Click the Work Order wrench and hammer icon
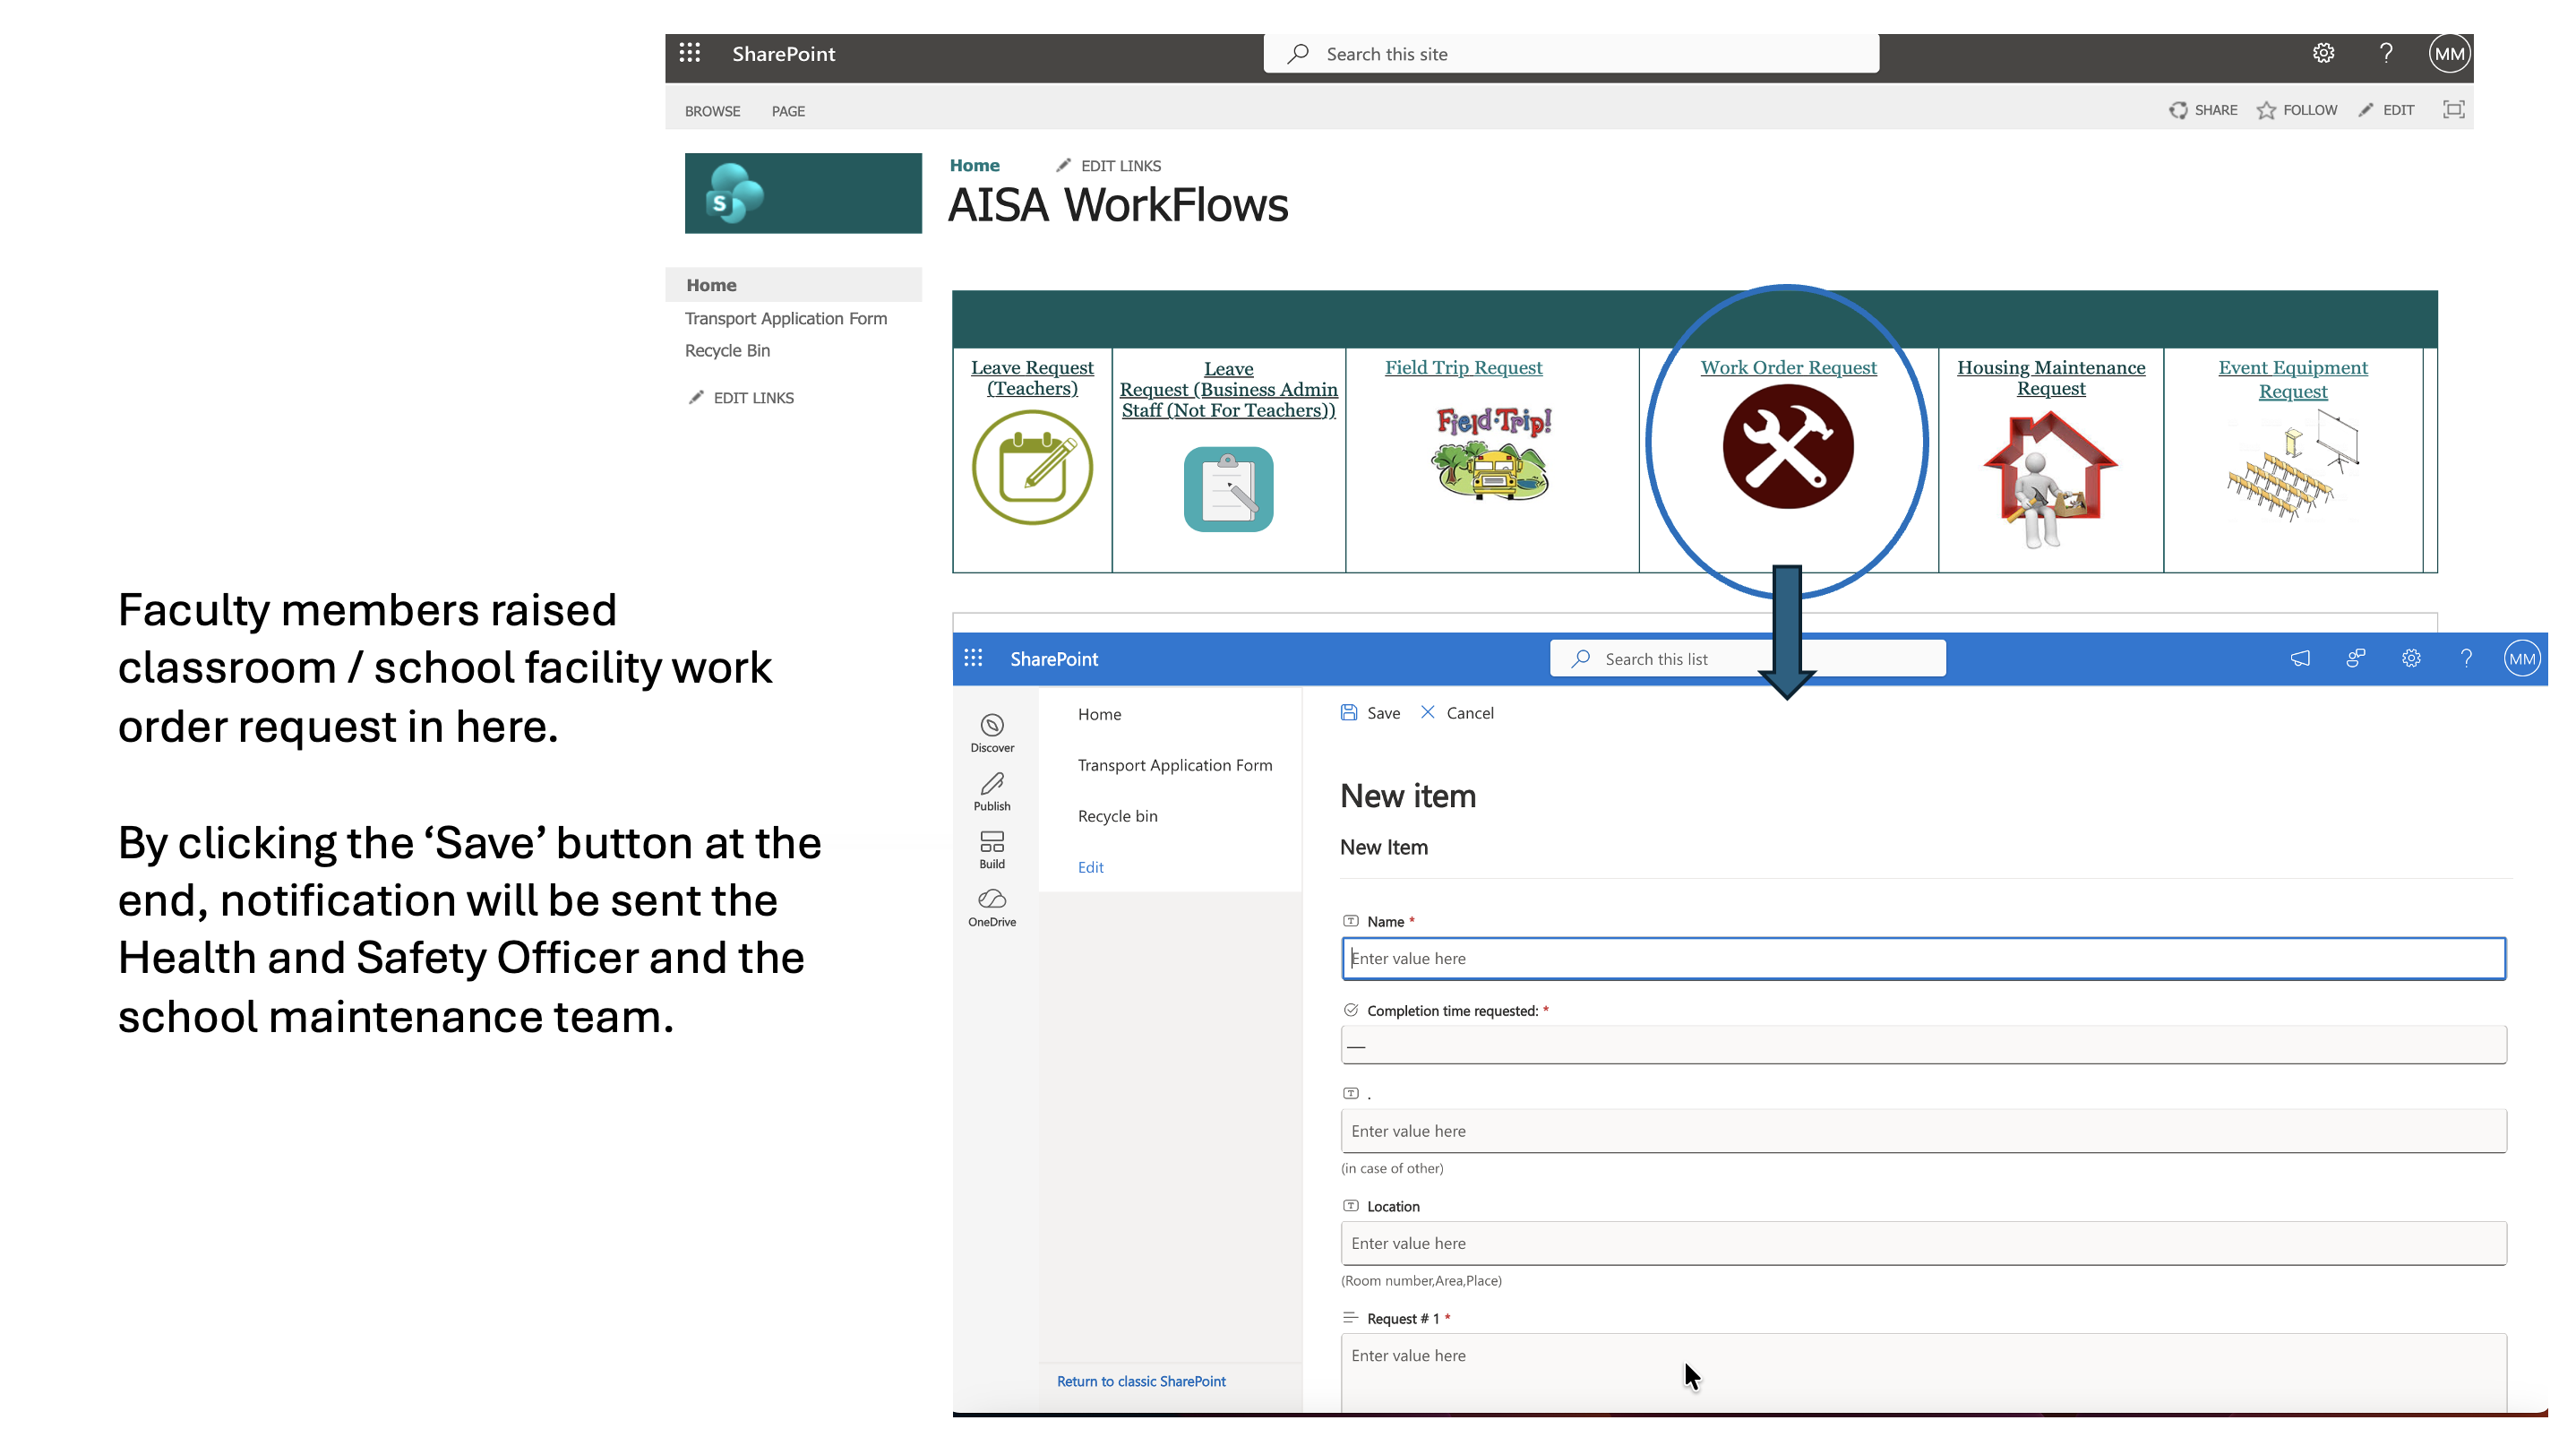This screenshot has height=1446, width=2576. point(1788,447)
